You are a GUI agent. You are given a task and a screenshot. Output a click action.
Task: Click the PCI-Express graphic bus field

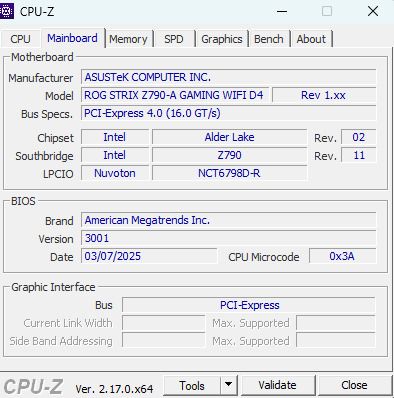tap(249, 305)
